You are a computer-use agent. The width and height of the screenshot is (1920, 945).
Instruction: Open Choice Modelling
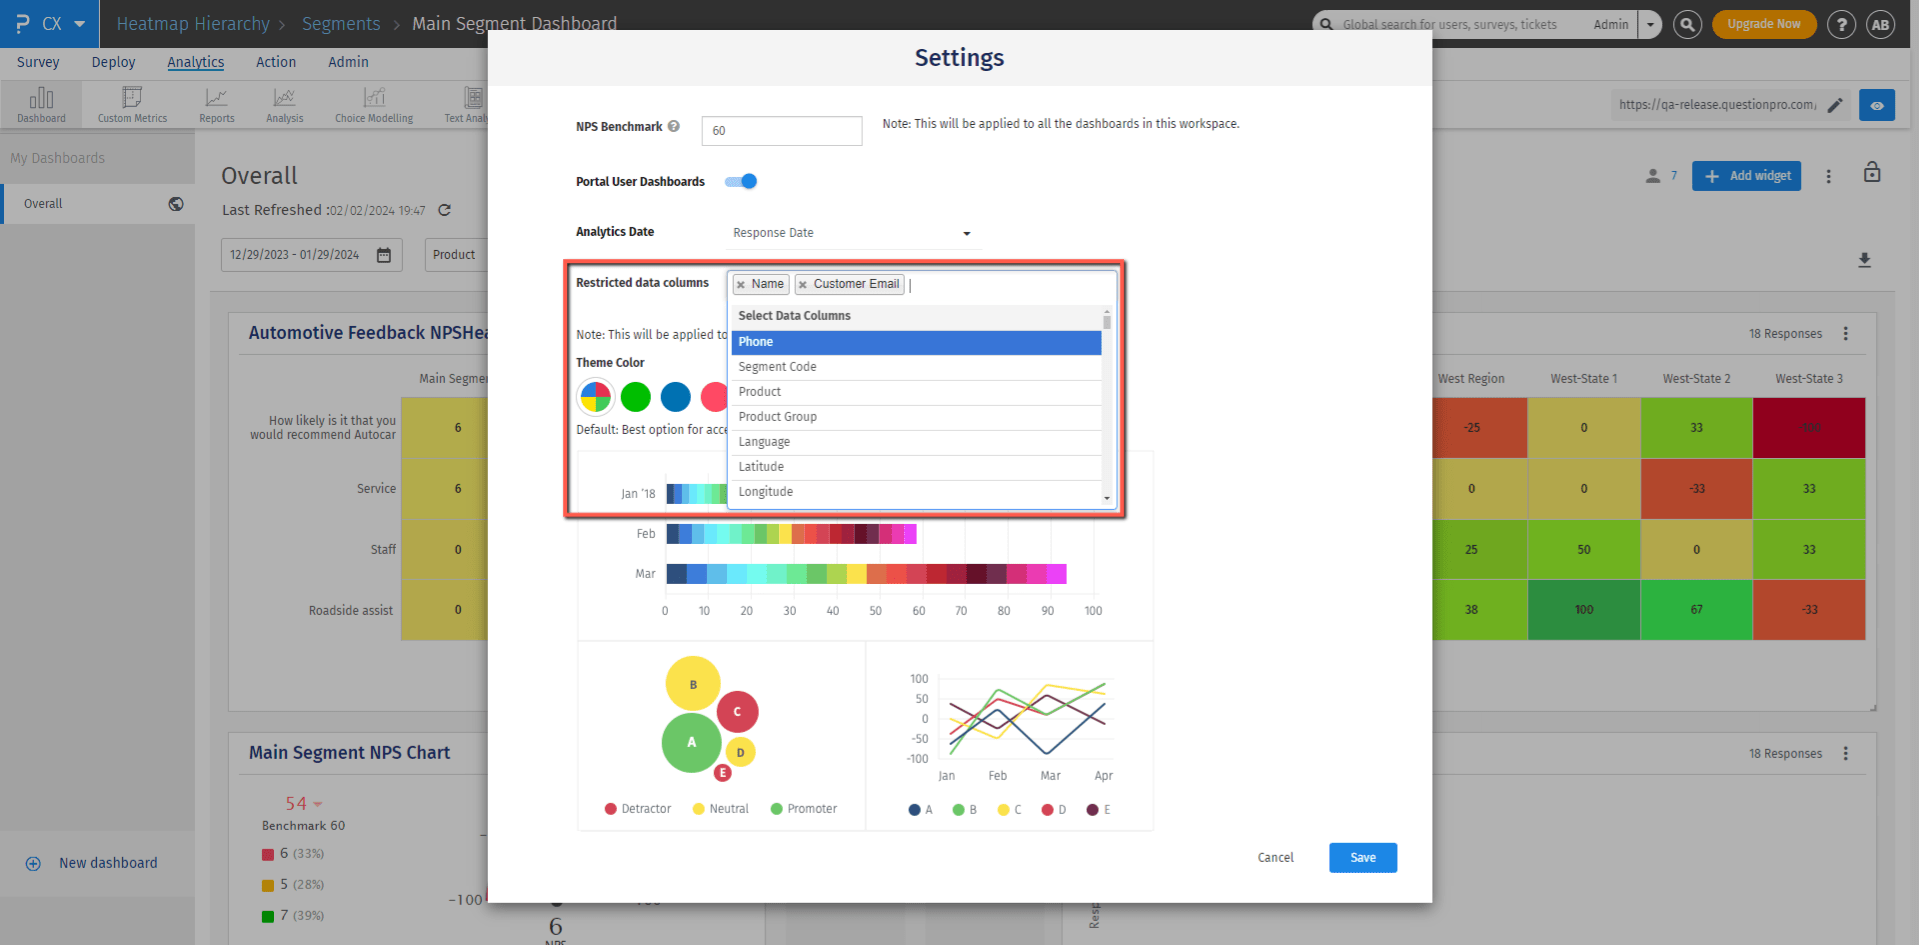pos(373,103)
